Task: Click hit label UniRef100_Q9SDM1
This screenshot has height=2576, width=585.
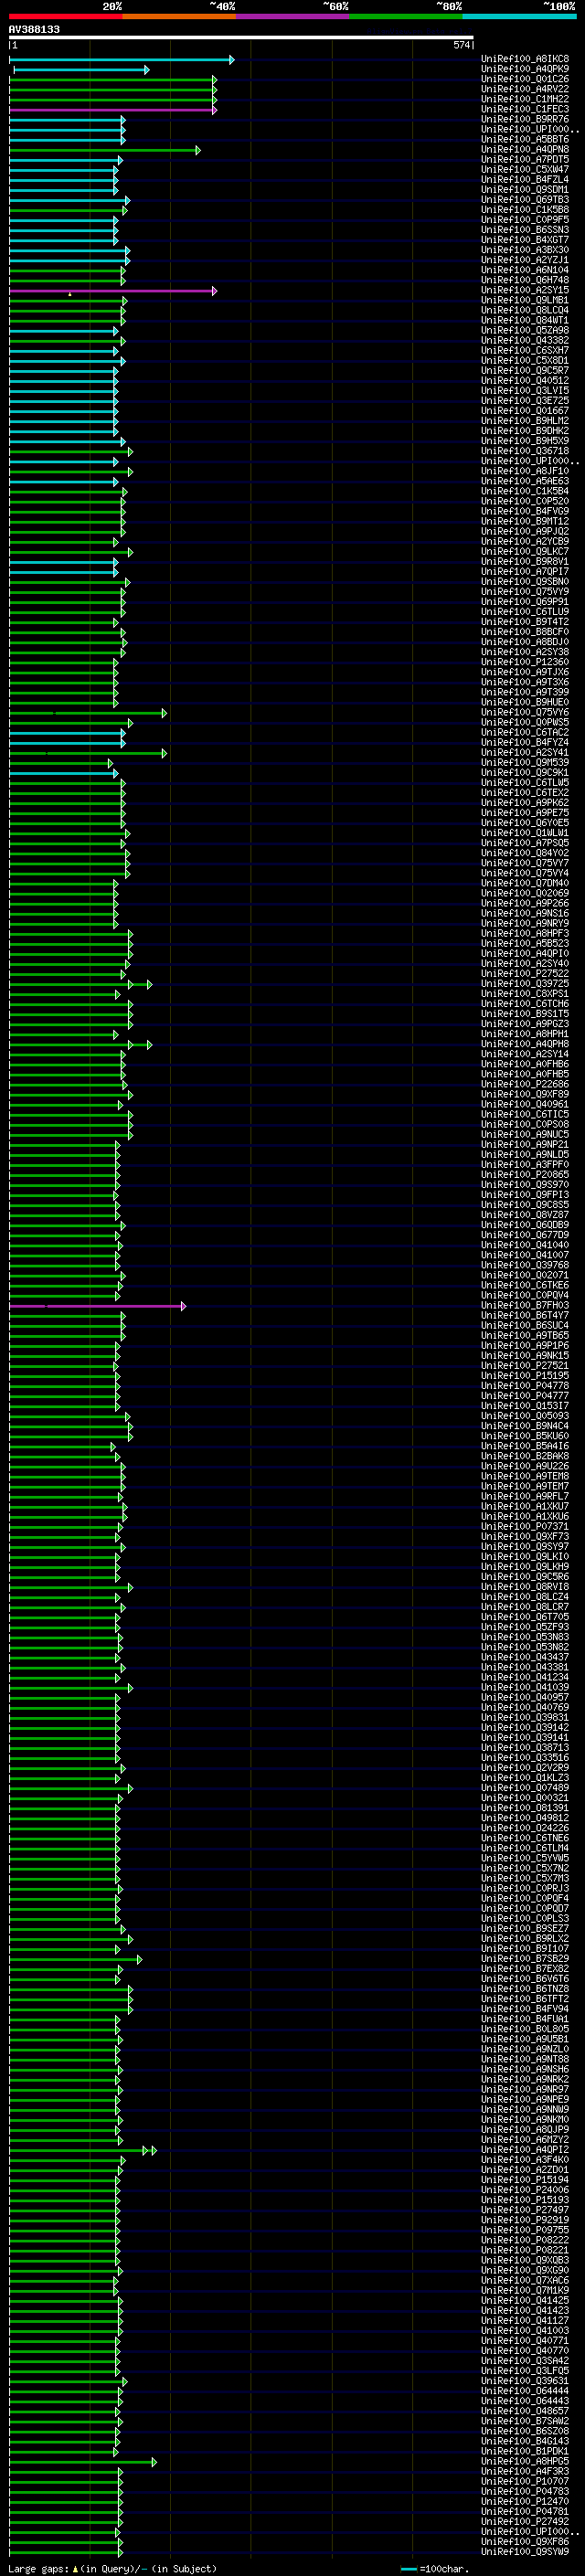Action: [525, 190]
